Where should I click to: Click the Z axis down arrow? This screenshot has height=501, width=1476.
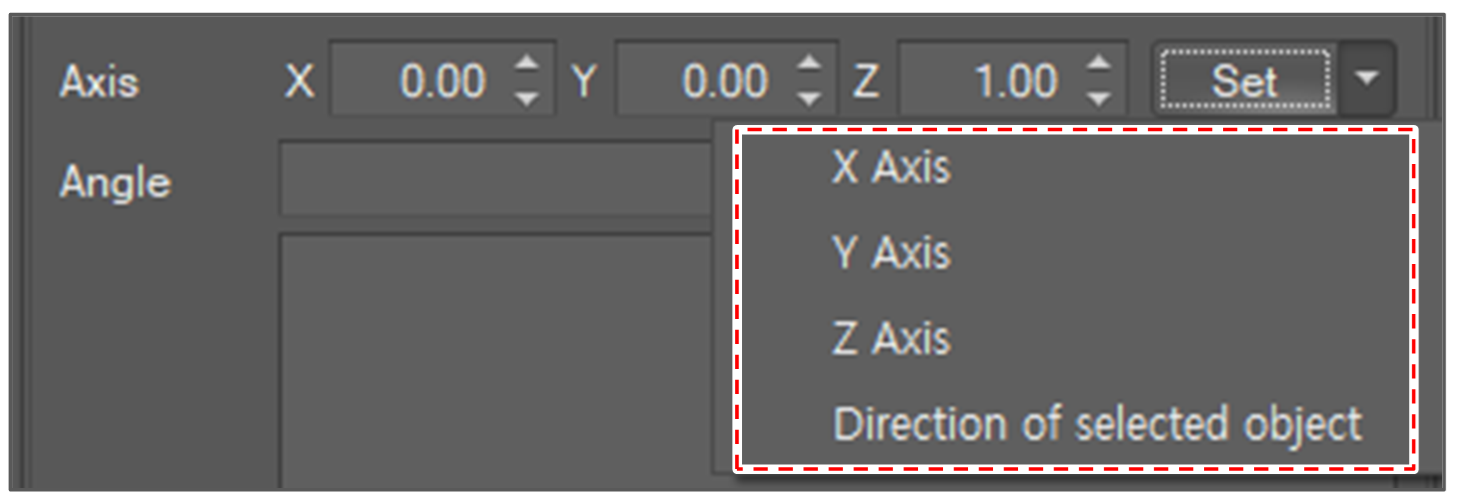pyautogui.click(x=1098, y=98)
